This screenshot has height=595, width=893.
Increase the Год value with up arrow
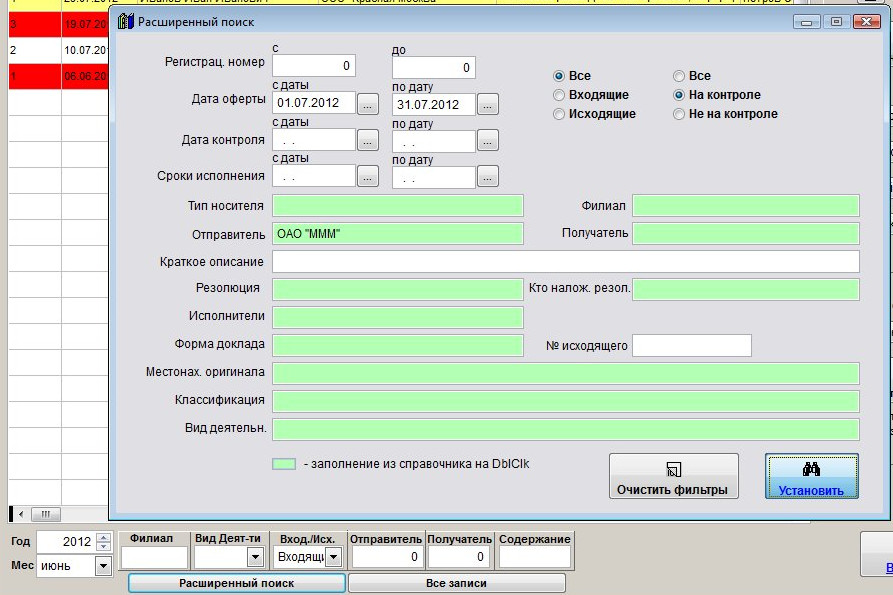[104, 537]
